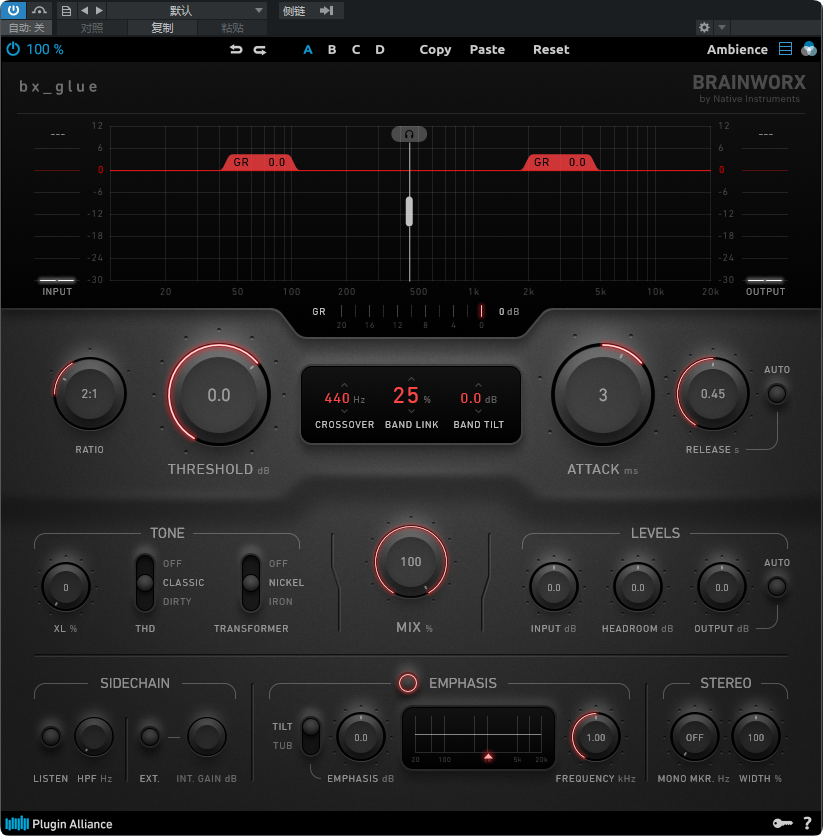Click the MONO MKR. Hz knob
Image resolution: width=823 pixels, height=836 pixels.
(694, 737)
